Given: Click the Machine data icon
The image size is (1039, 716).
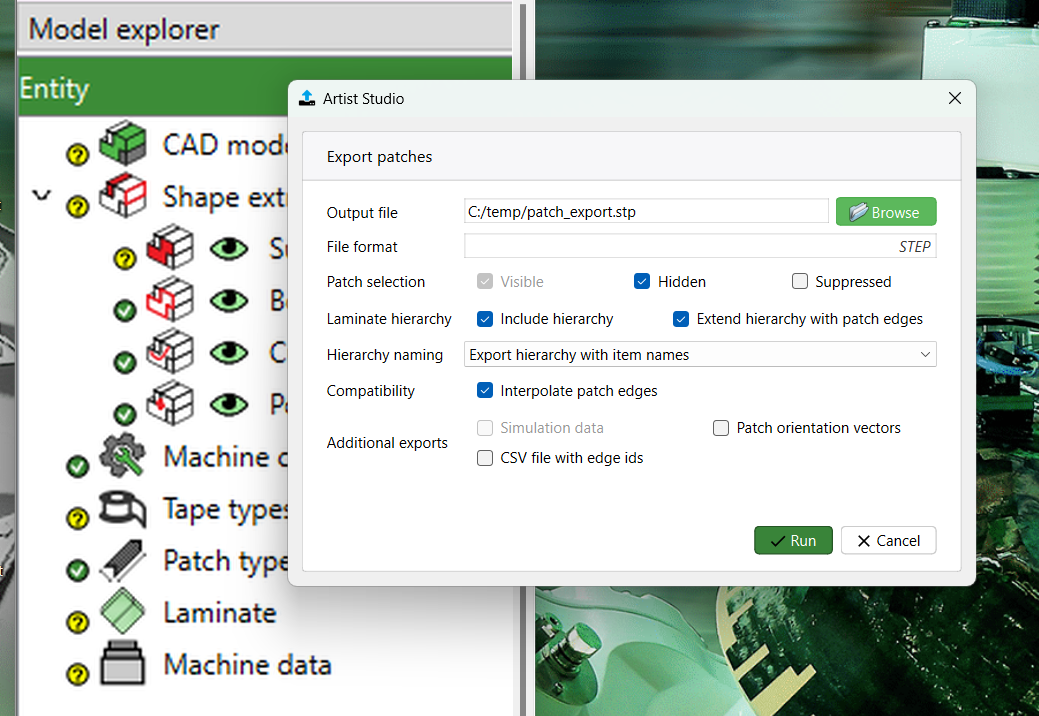Looking at the screenshot, I should [x=123, y=665].
